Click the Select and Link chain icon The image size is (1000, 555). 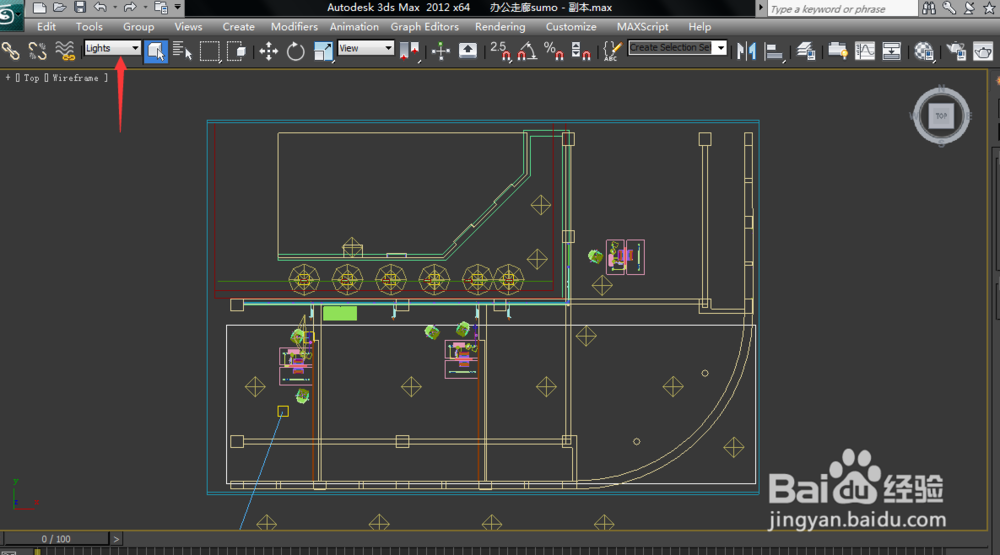[11, 50]
